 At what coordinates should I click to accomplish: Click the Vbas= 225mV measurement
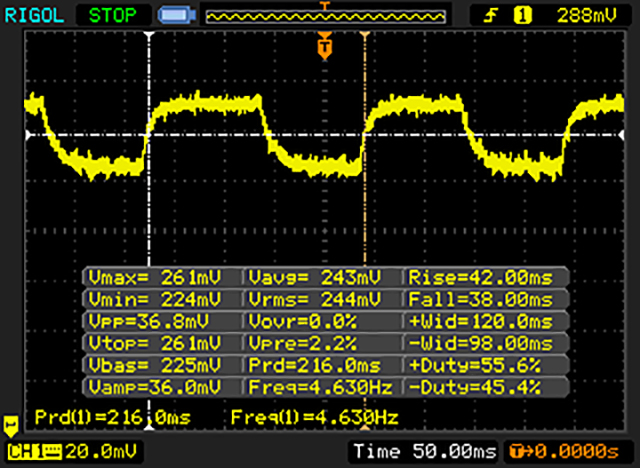coord(155,365)
